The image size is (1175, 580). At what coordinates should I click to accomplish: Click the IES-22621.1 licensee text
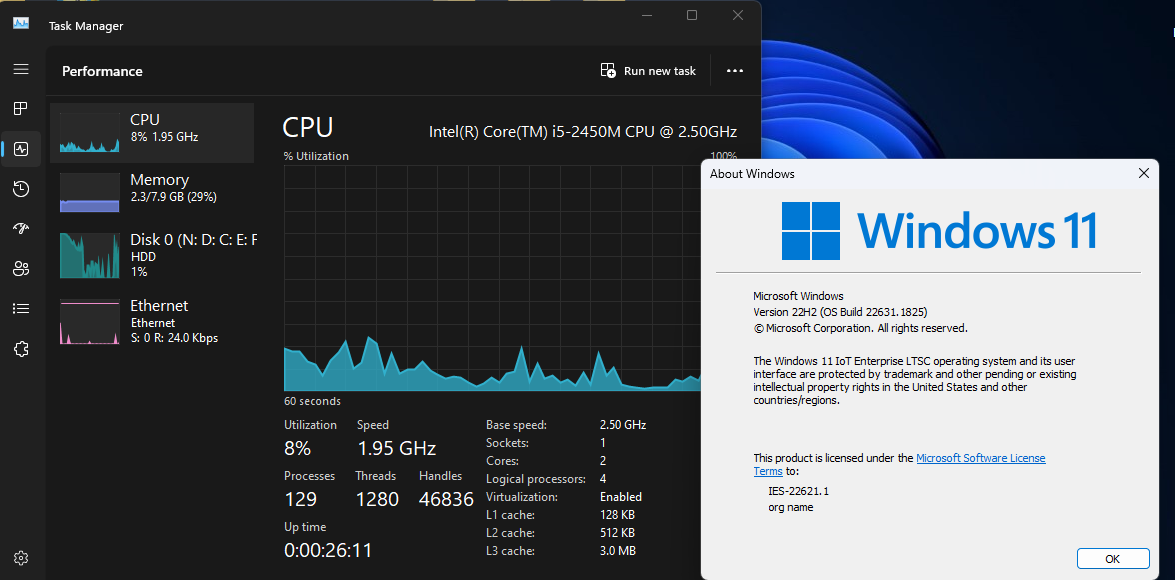[x=799, y=492]
